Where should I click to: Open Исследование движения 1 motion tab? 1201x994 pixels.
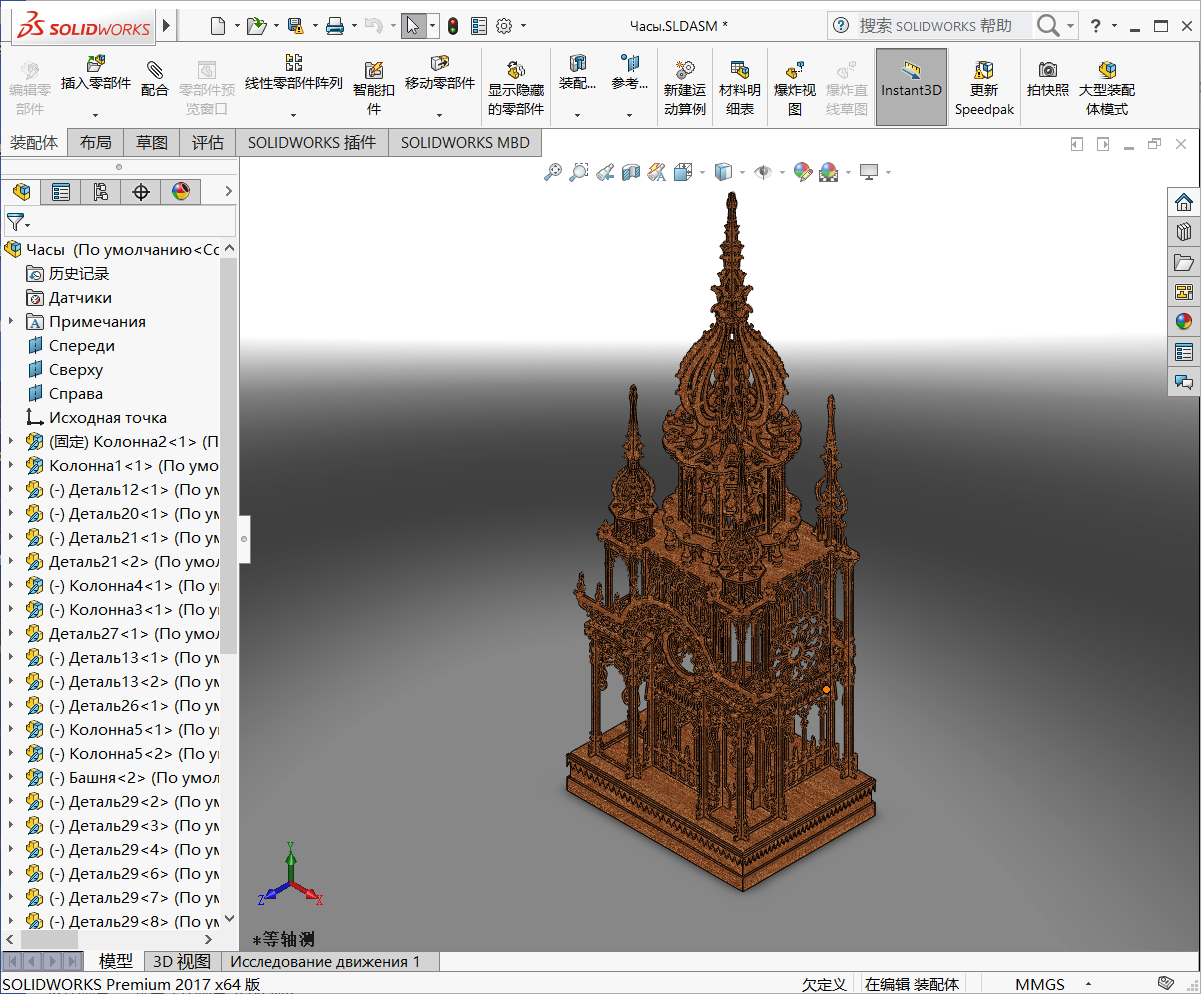coord(326,962)
